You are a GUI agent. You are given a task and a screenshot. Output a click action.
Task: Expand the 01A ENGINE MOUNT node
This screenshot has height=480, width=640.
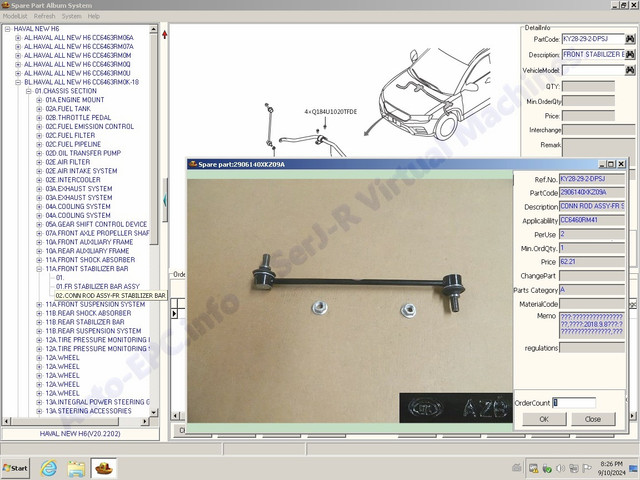point(39,100)
